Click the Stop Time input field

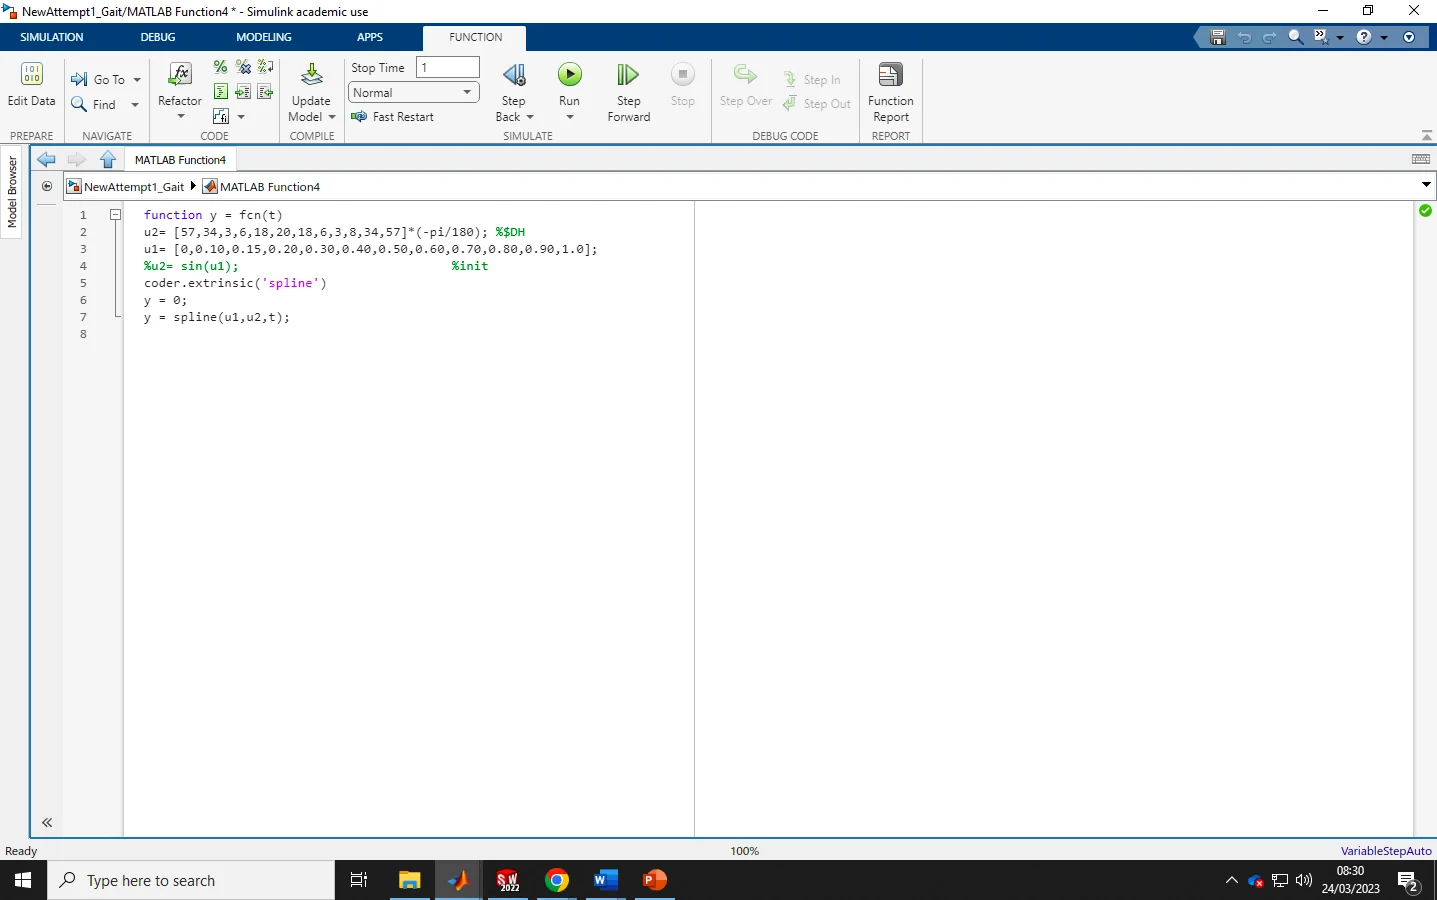[448, 67]
